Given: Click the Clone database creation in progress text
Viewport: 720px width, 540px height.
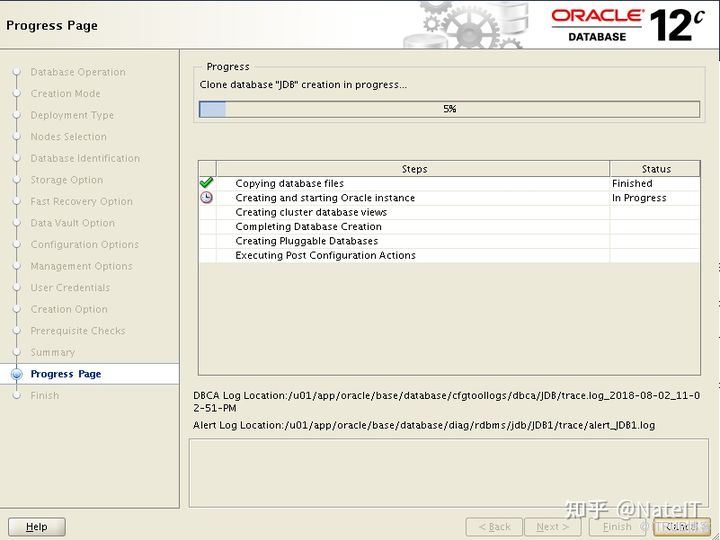Looking at the screenshot, I should click(303, 85).
